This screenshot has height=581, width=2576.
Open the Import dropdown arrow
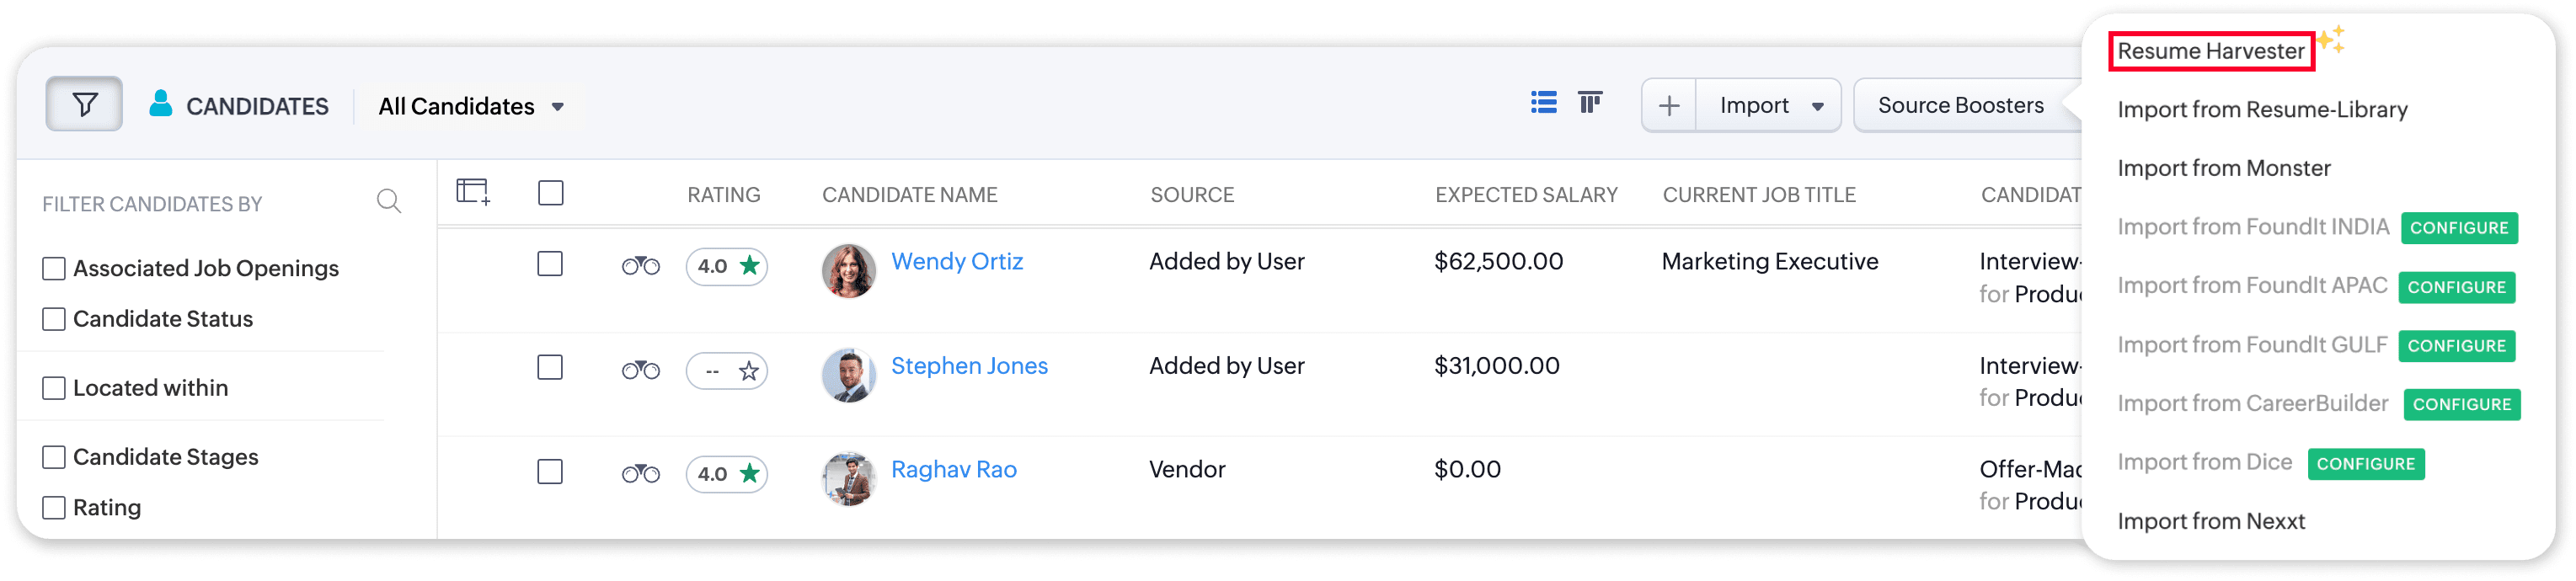(1817, 107)
